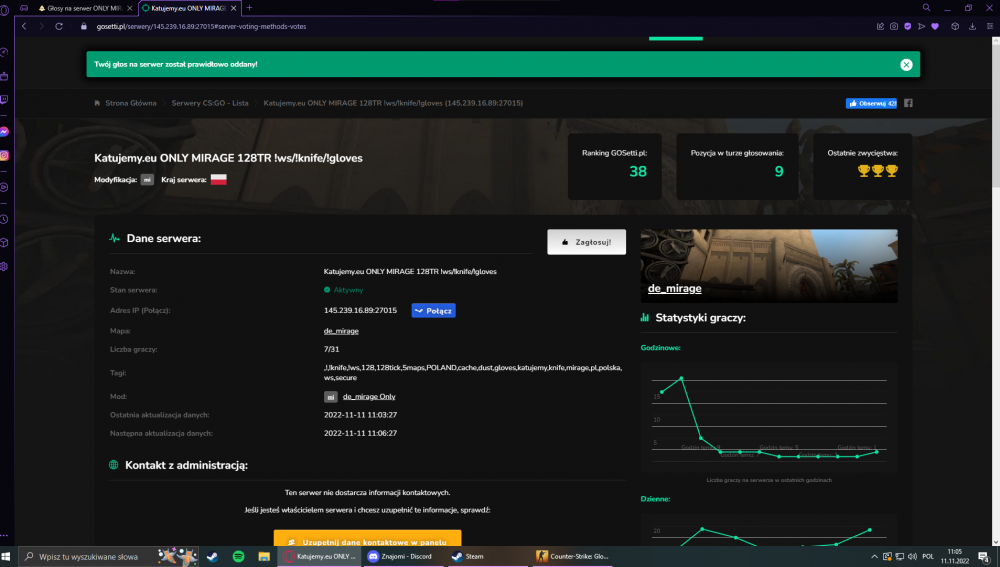Open the downloads toolbar icon
The image size is (1000, 567).
[972, 26]
